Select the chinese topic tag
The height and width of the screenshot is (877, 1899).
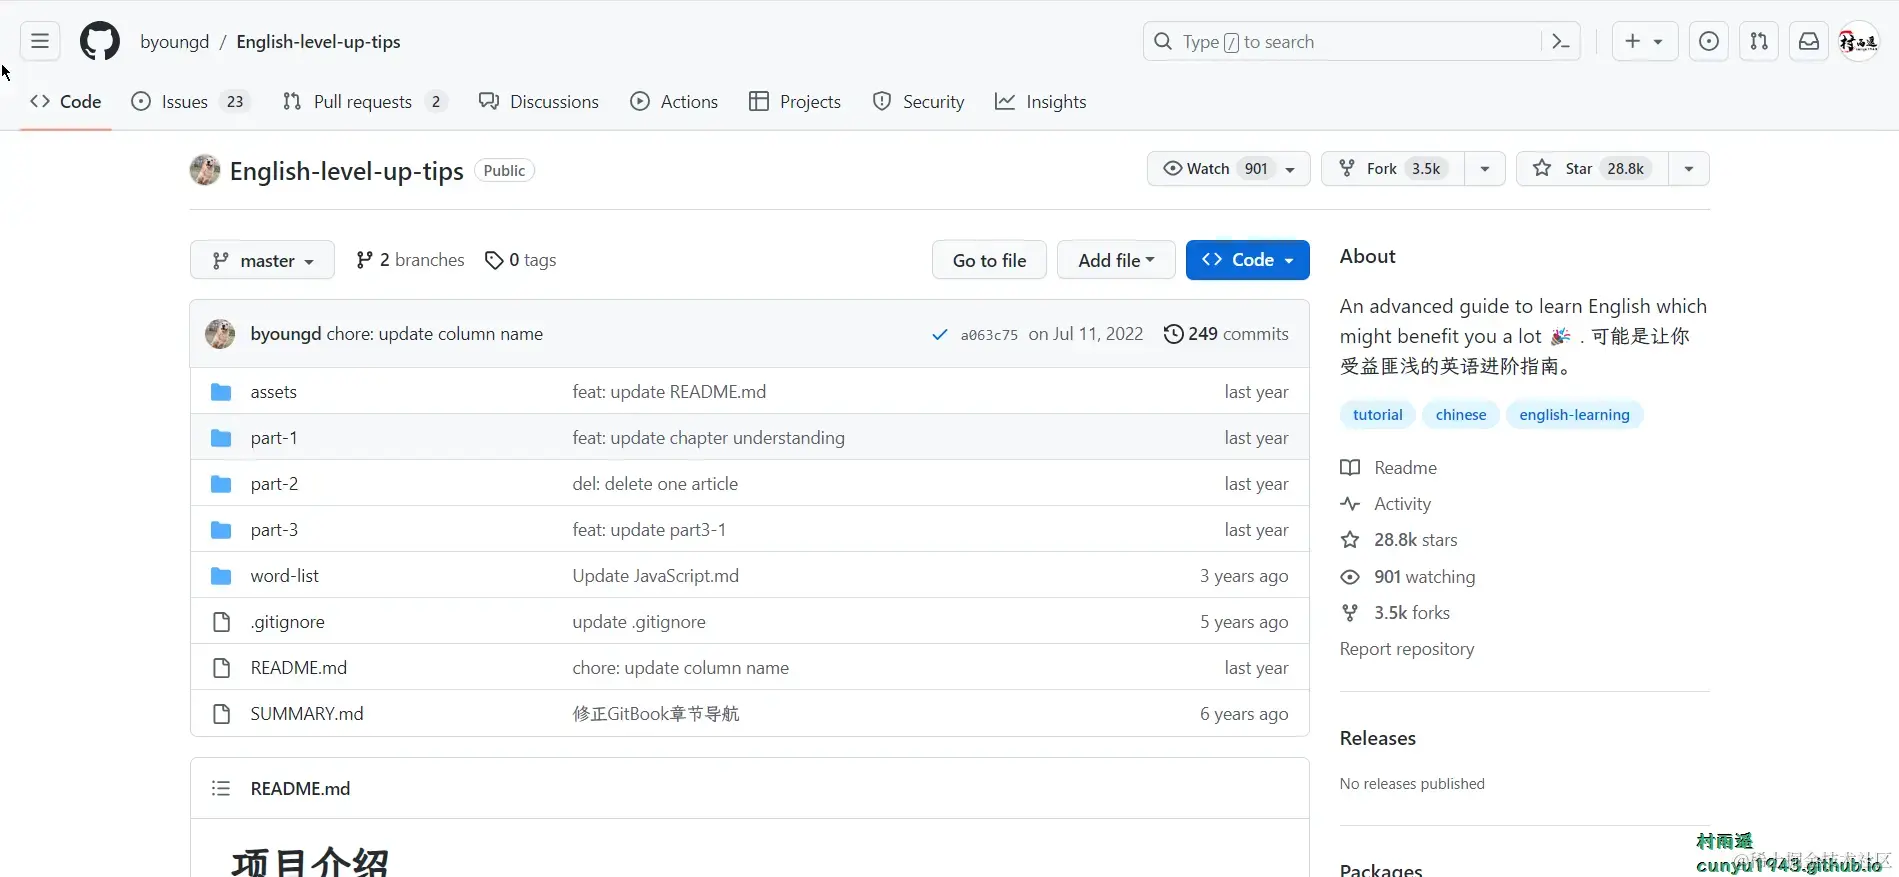1460,415
